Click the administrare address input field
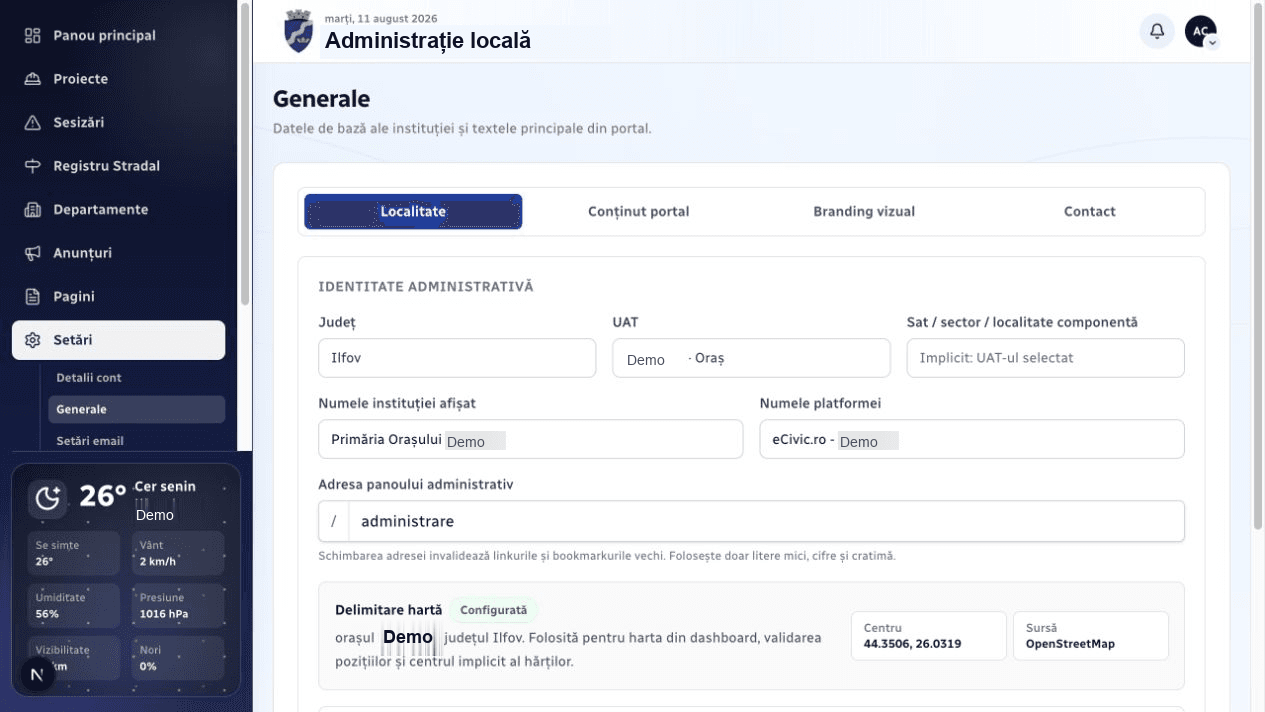1265x712 pixels. pos(766,521)
